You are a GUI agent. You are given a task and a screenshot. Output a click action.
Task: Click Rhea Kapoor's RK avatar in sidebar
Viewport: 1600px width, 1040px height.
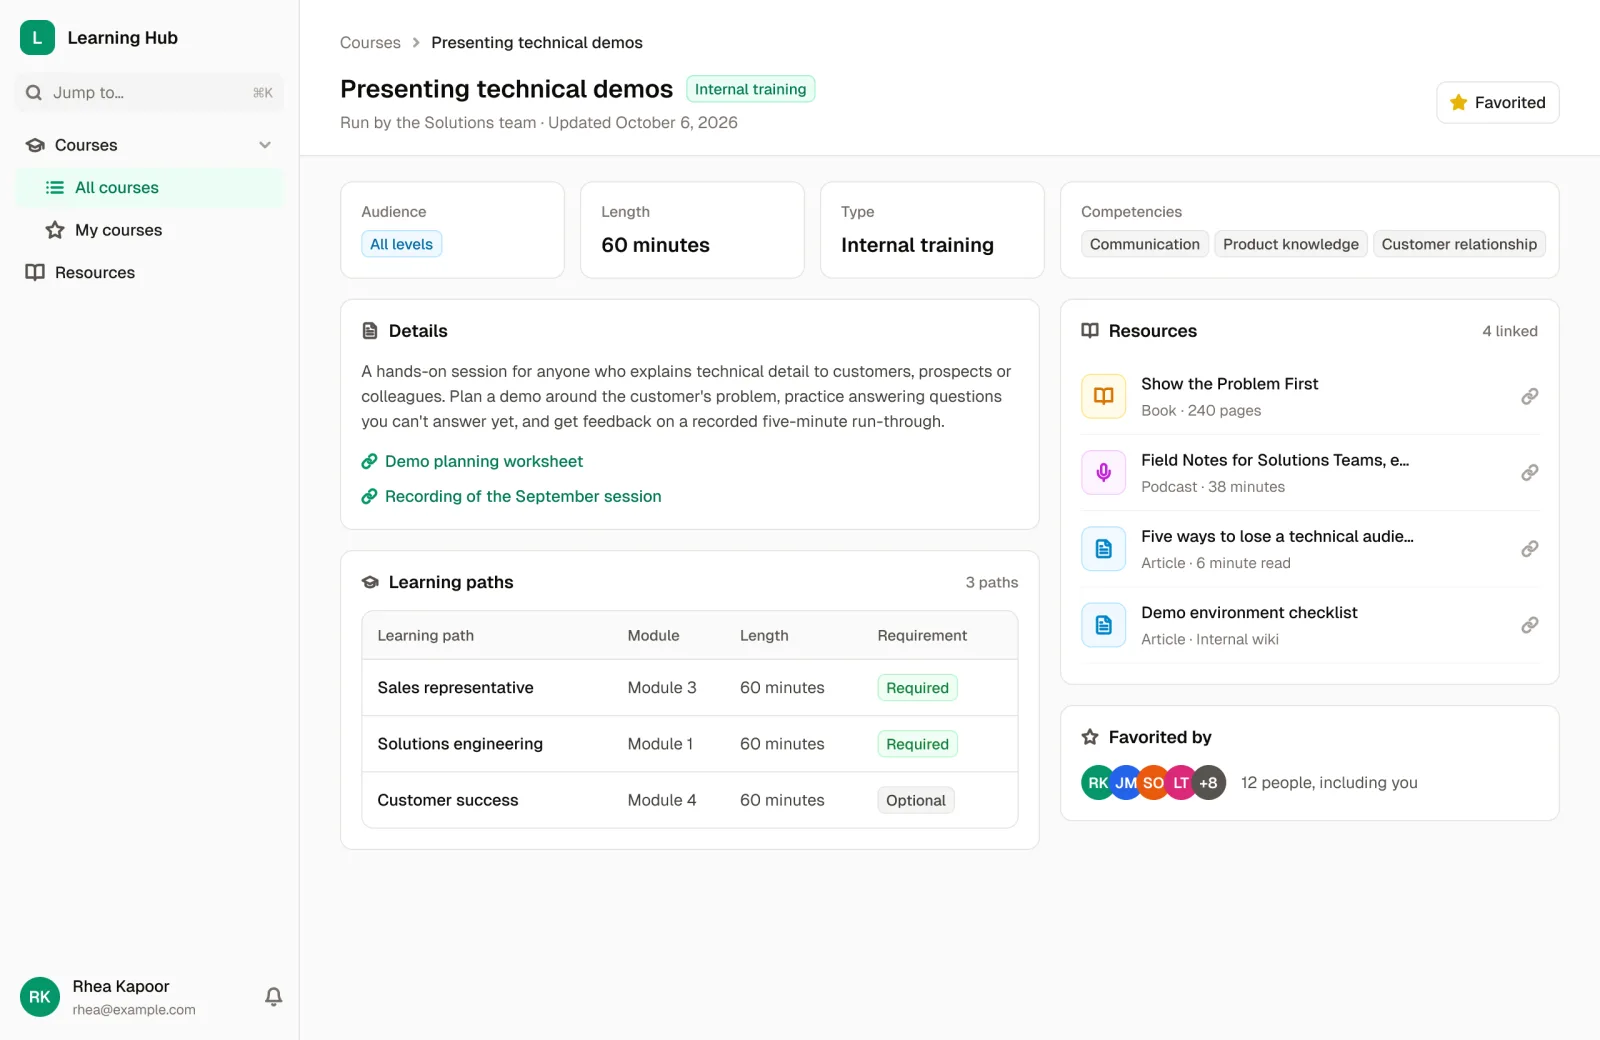pos(40,997)
